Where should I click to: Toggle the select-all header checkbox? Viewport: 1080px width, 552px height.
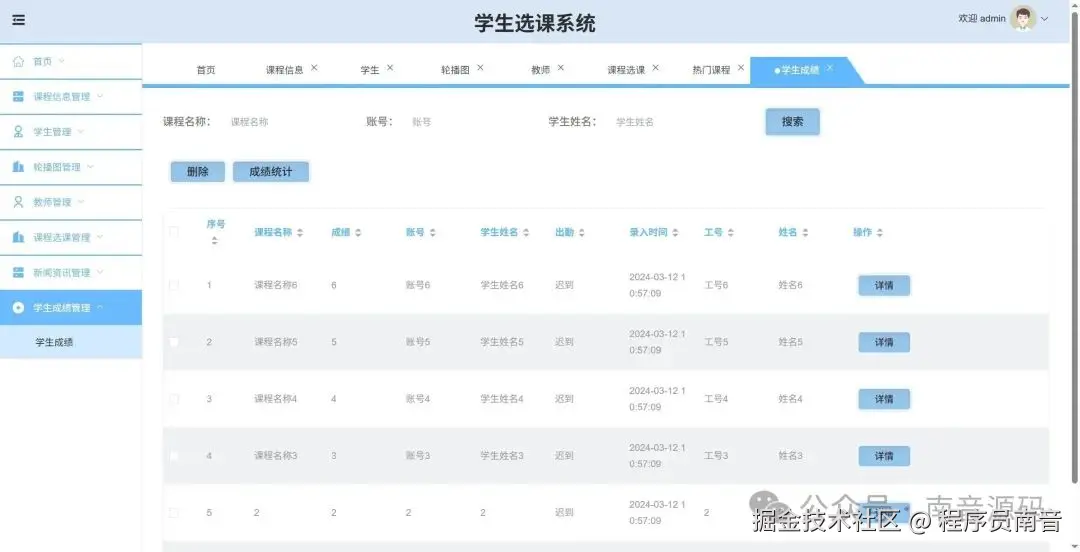coord(174,232)
